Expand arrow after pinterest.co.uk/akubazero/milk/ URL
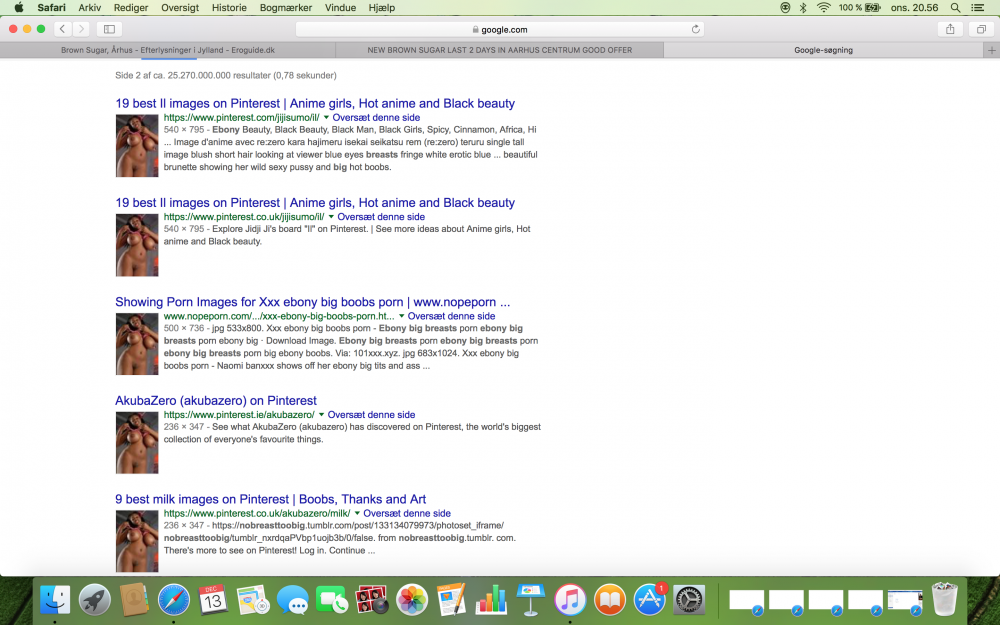The image size is (1000, 625). [x=357, y=513]
